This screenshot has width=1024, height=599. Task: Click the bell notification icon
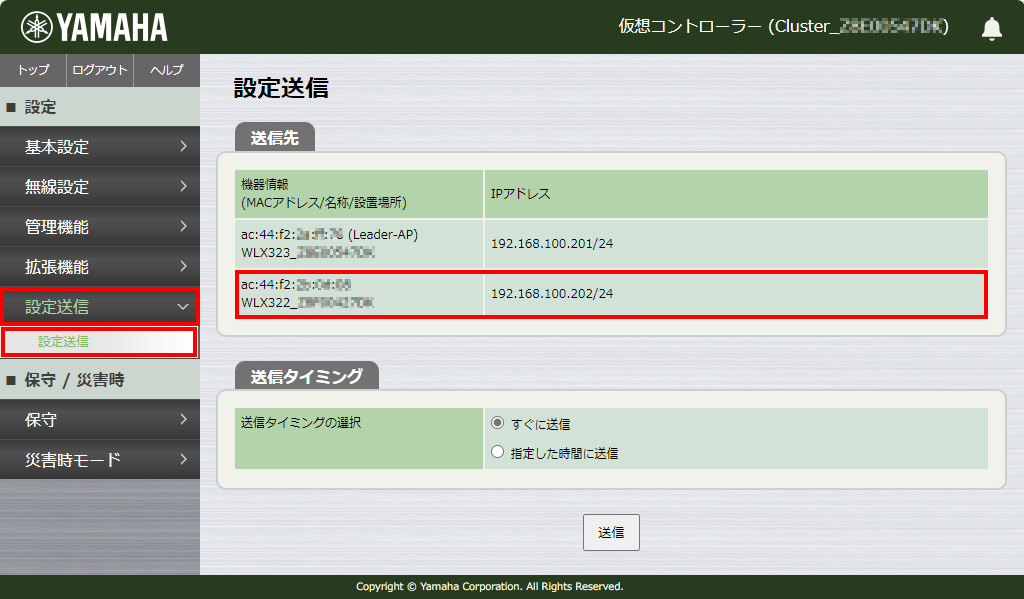coord(991,28)
